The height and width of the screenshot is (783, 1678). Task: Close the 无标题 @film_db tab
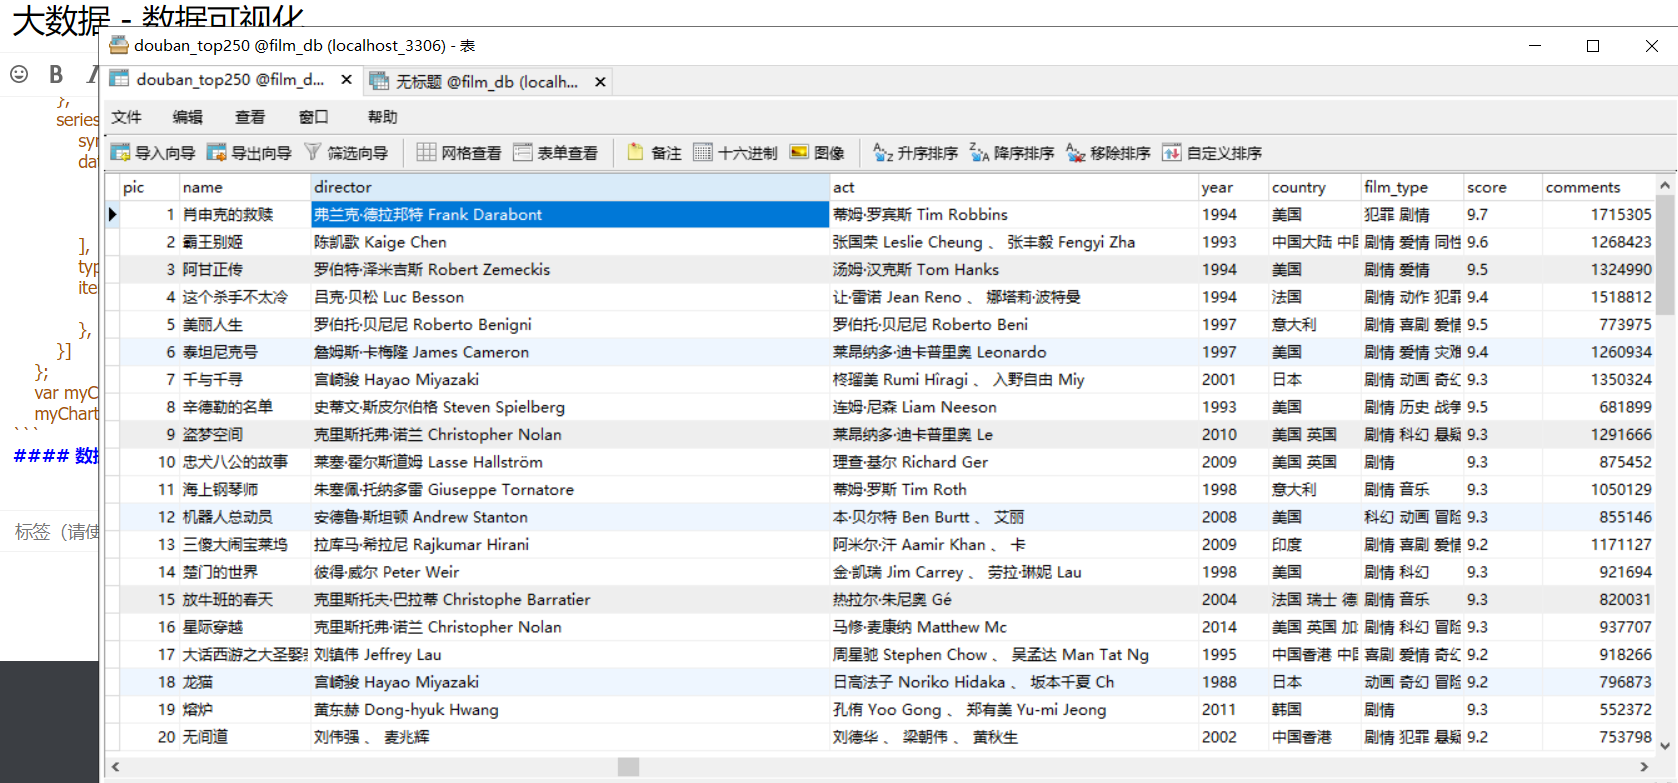coord(600,82)
